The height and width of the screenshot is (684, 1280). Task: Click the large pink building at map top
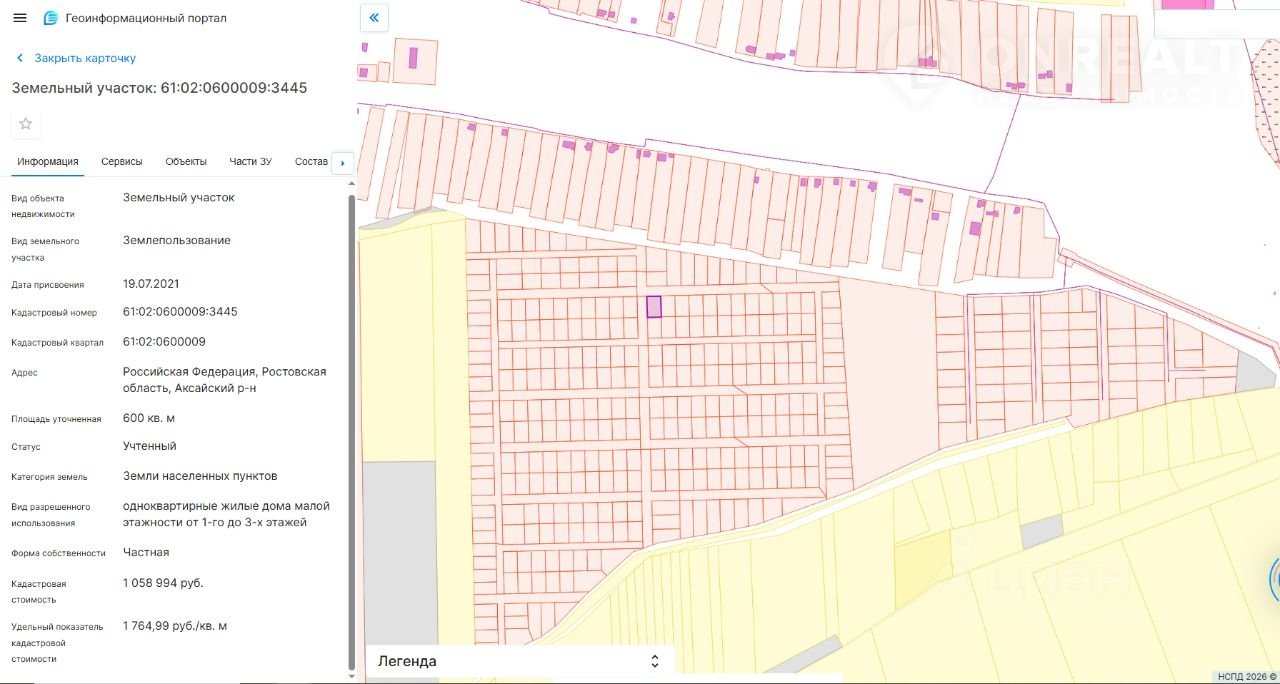pos(1187,4)
